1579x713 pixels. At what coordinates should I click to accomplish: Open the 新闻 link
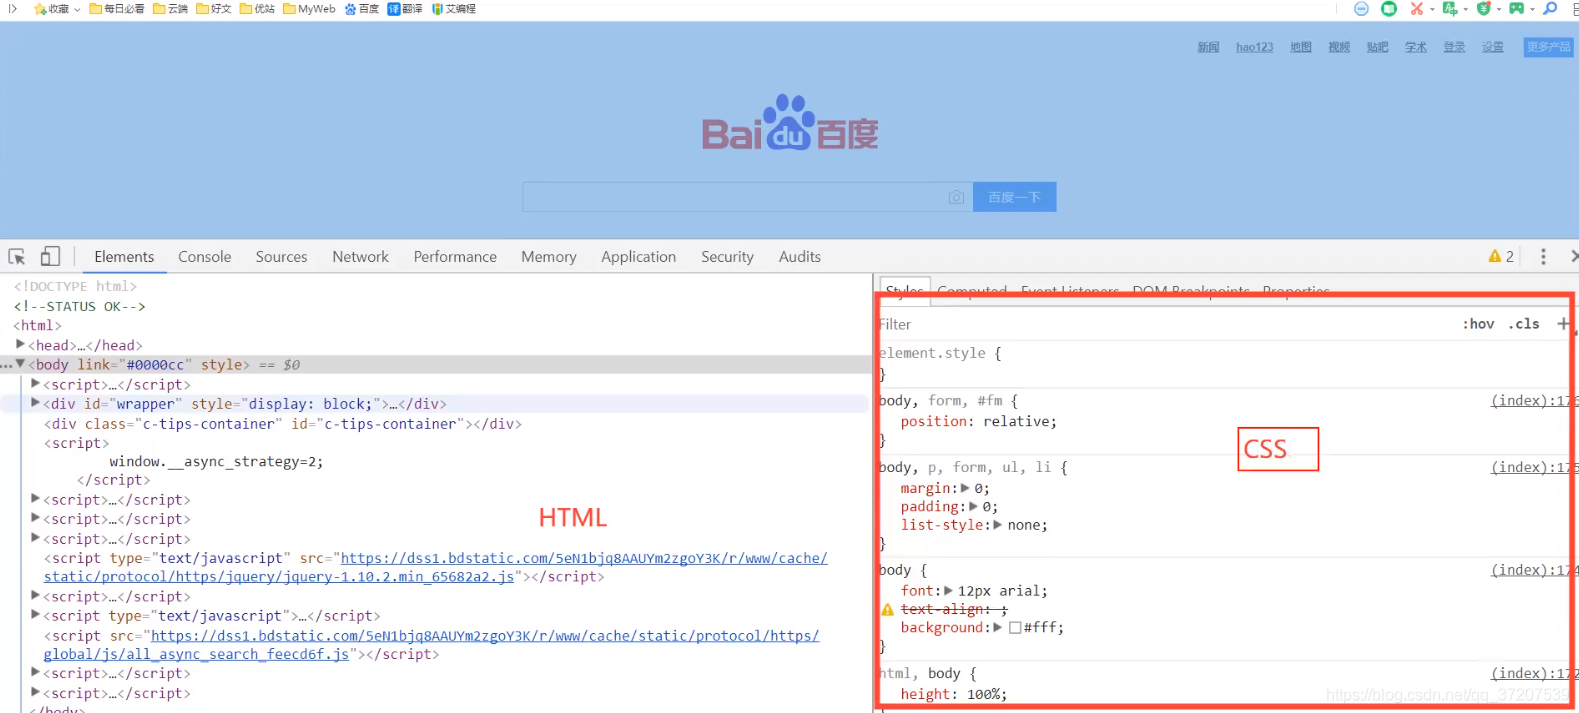point(1209,47)
